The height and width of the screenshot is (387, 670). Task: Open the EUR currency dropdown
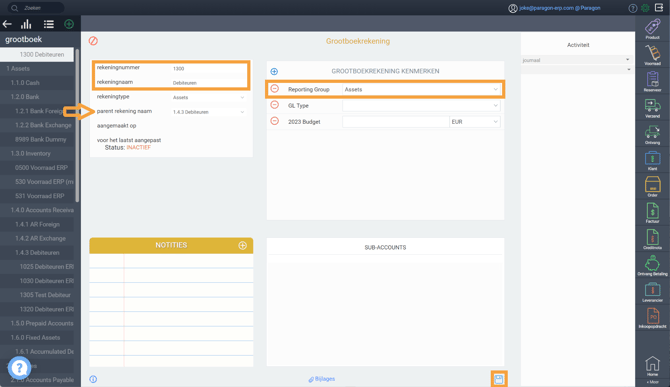tap(475, 122)
